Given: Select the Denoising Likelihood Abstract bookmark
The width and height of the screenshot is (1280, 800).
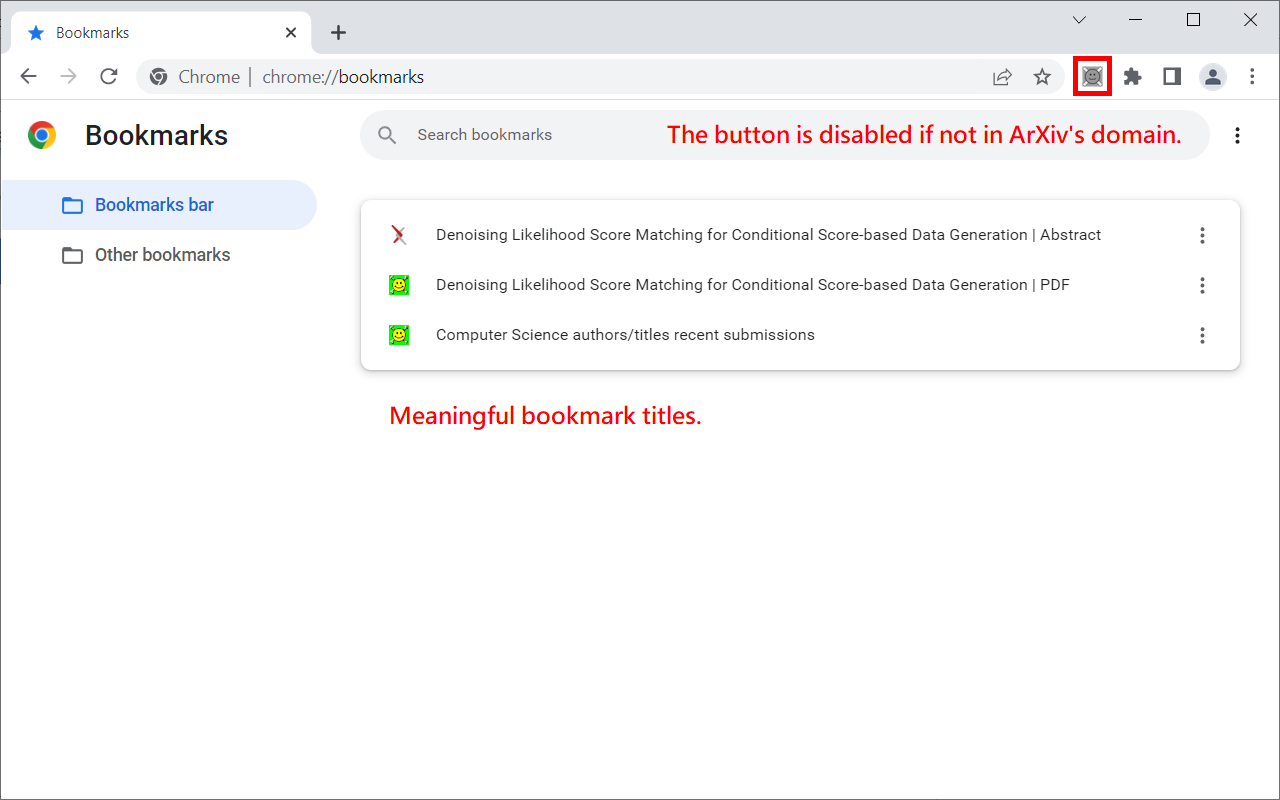Looking at the screenshot, I should pyautogui.click(x=768, y=235).
